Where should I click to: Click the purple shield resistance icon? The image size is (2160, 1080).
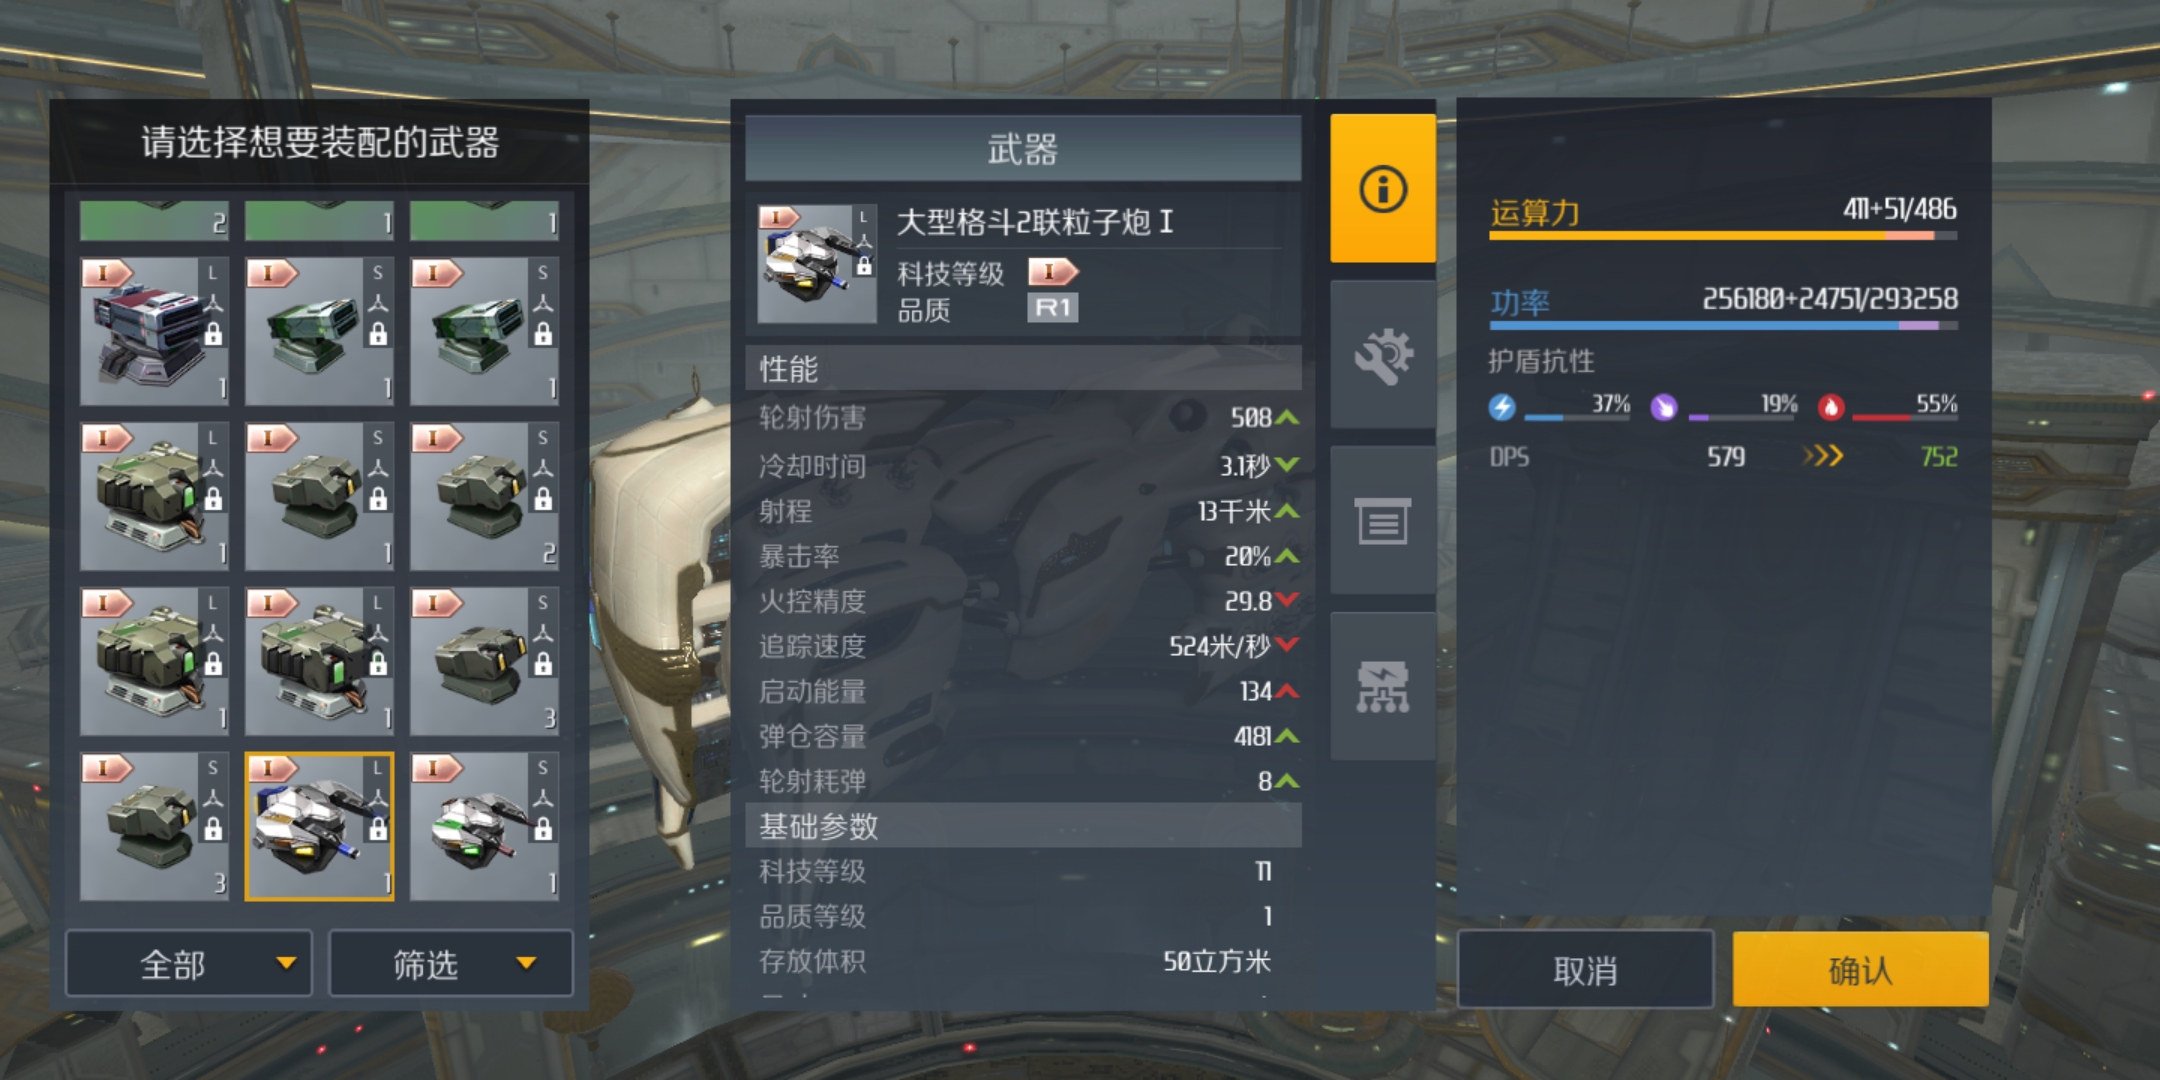(1663, 407)
